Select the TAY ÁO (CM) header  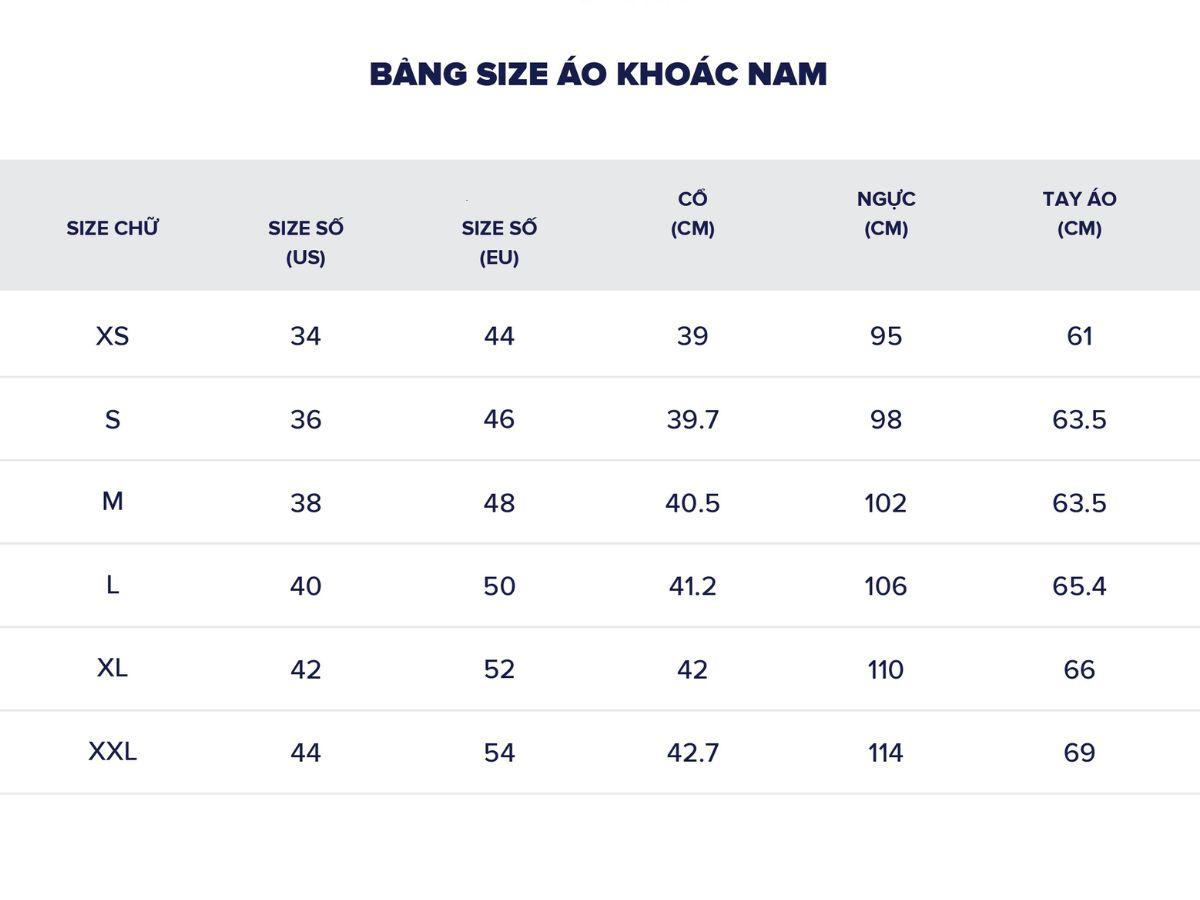pos(1079,213)
